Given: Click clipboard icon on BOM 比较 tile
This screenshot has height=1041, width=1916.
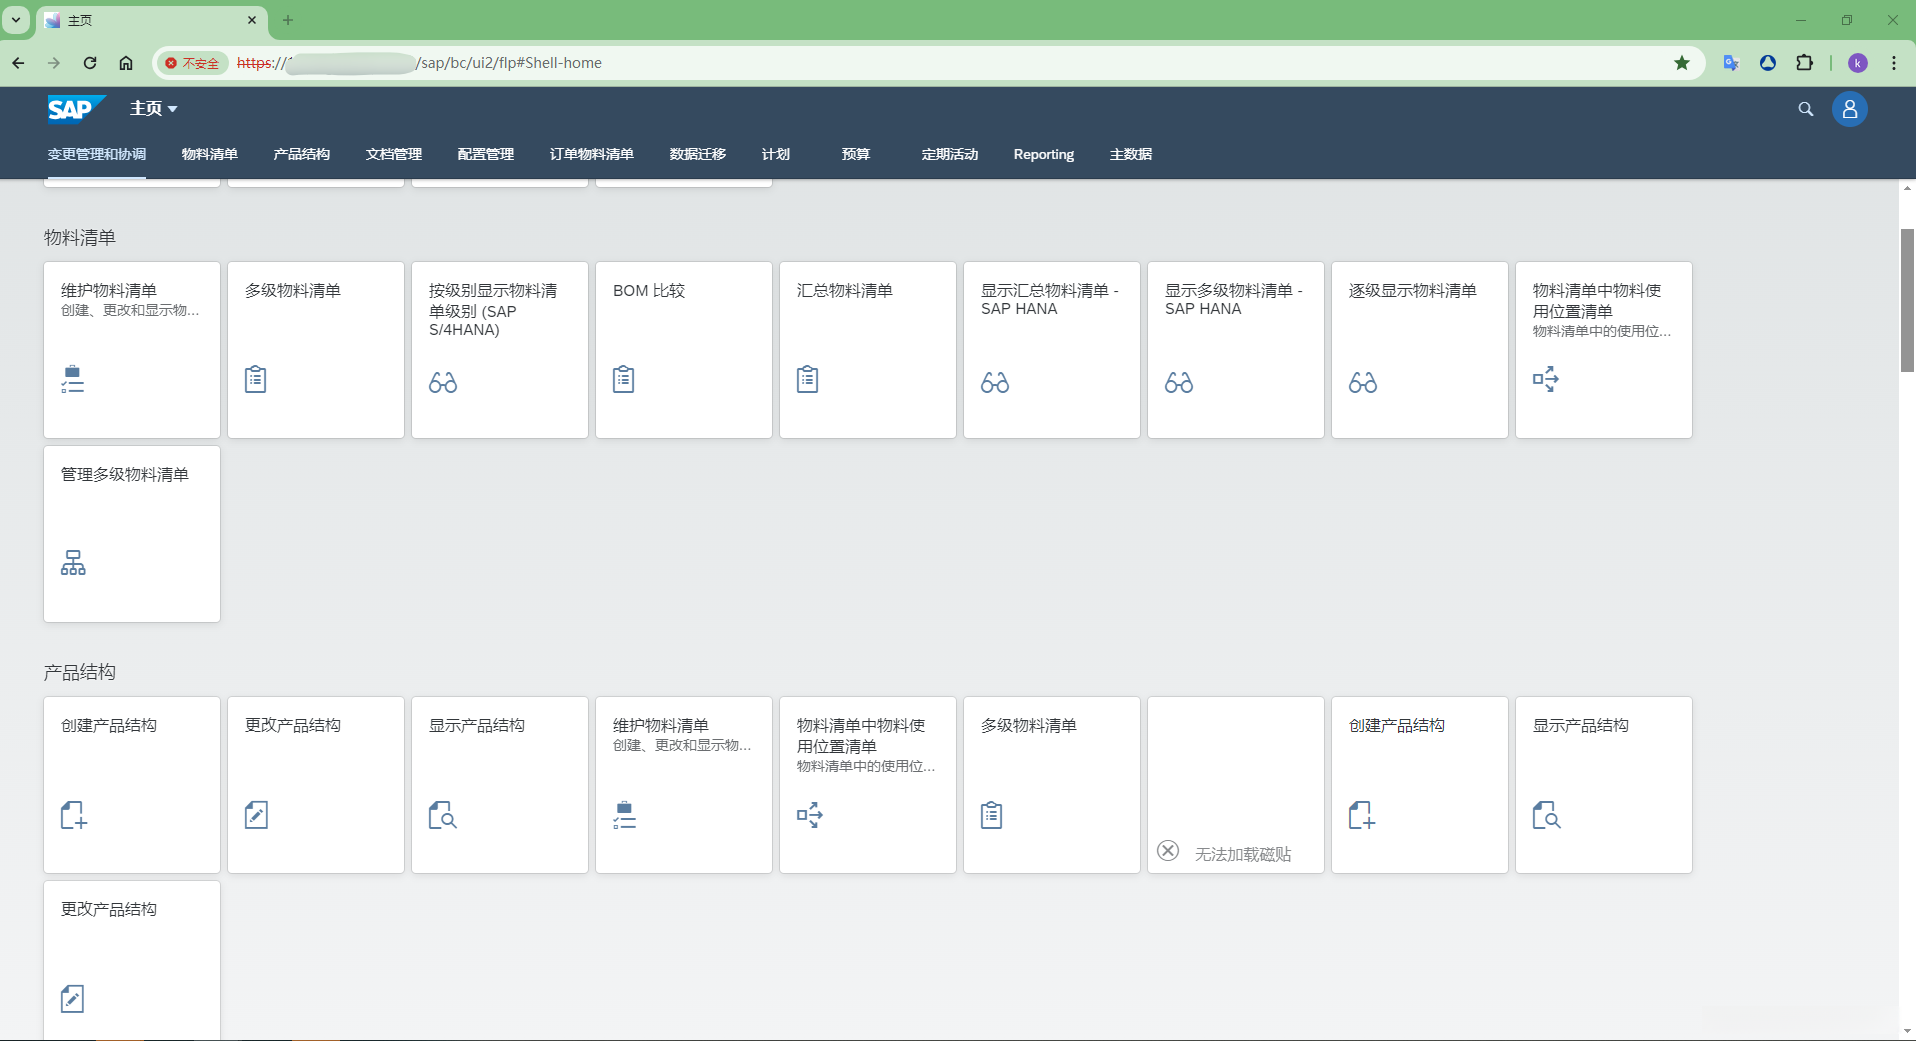Looking at the screenshot, I should click(624, 379).
